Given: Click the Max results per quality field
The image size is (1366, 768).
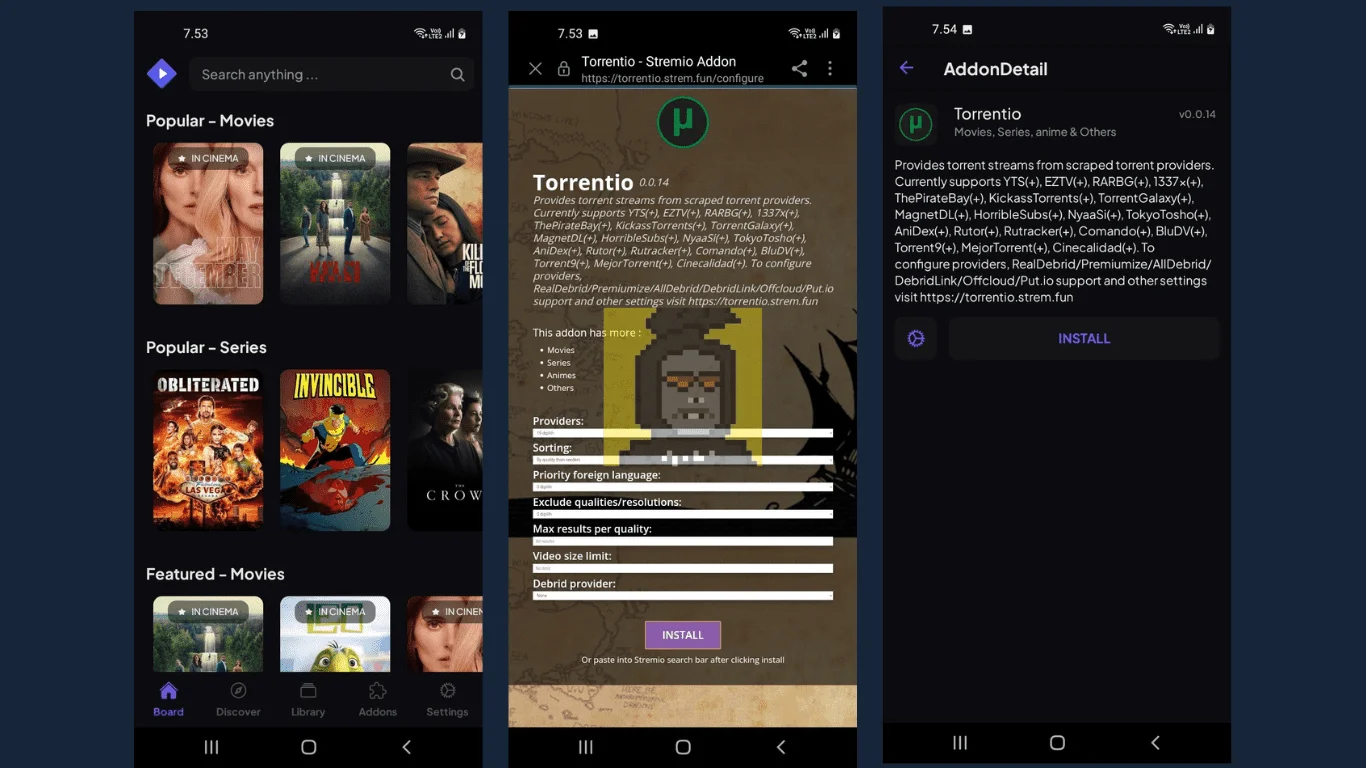Looking at the screenshot, I should [683, 541].
